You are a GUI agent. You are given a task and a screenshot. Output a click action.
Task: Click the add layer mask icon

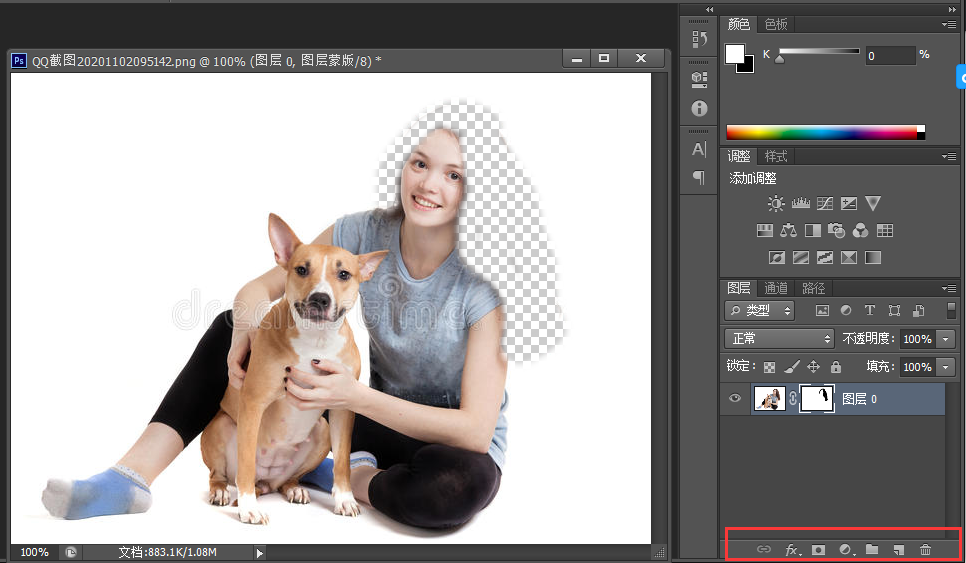(818, 549)
